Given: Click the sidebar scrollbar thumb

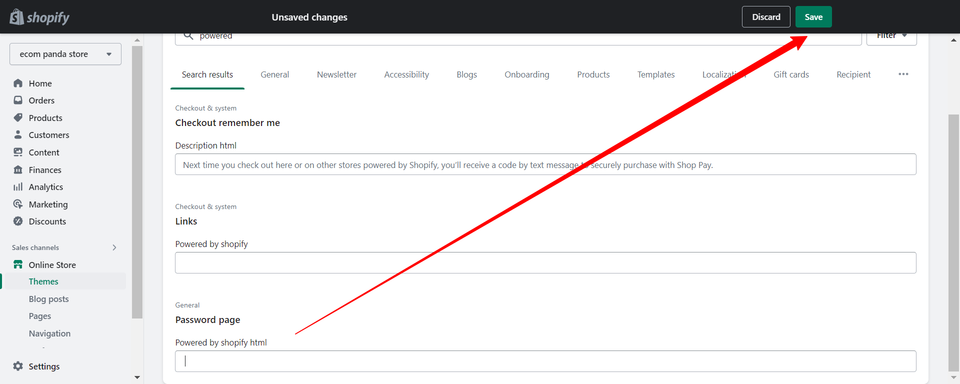Looking at the screenshot, I should (x=137, y=182).
